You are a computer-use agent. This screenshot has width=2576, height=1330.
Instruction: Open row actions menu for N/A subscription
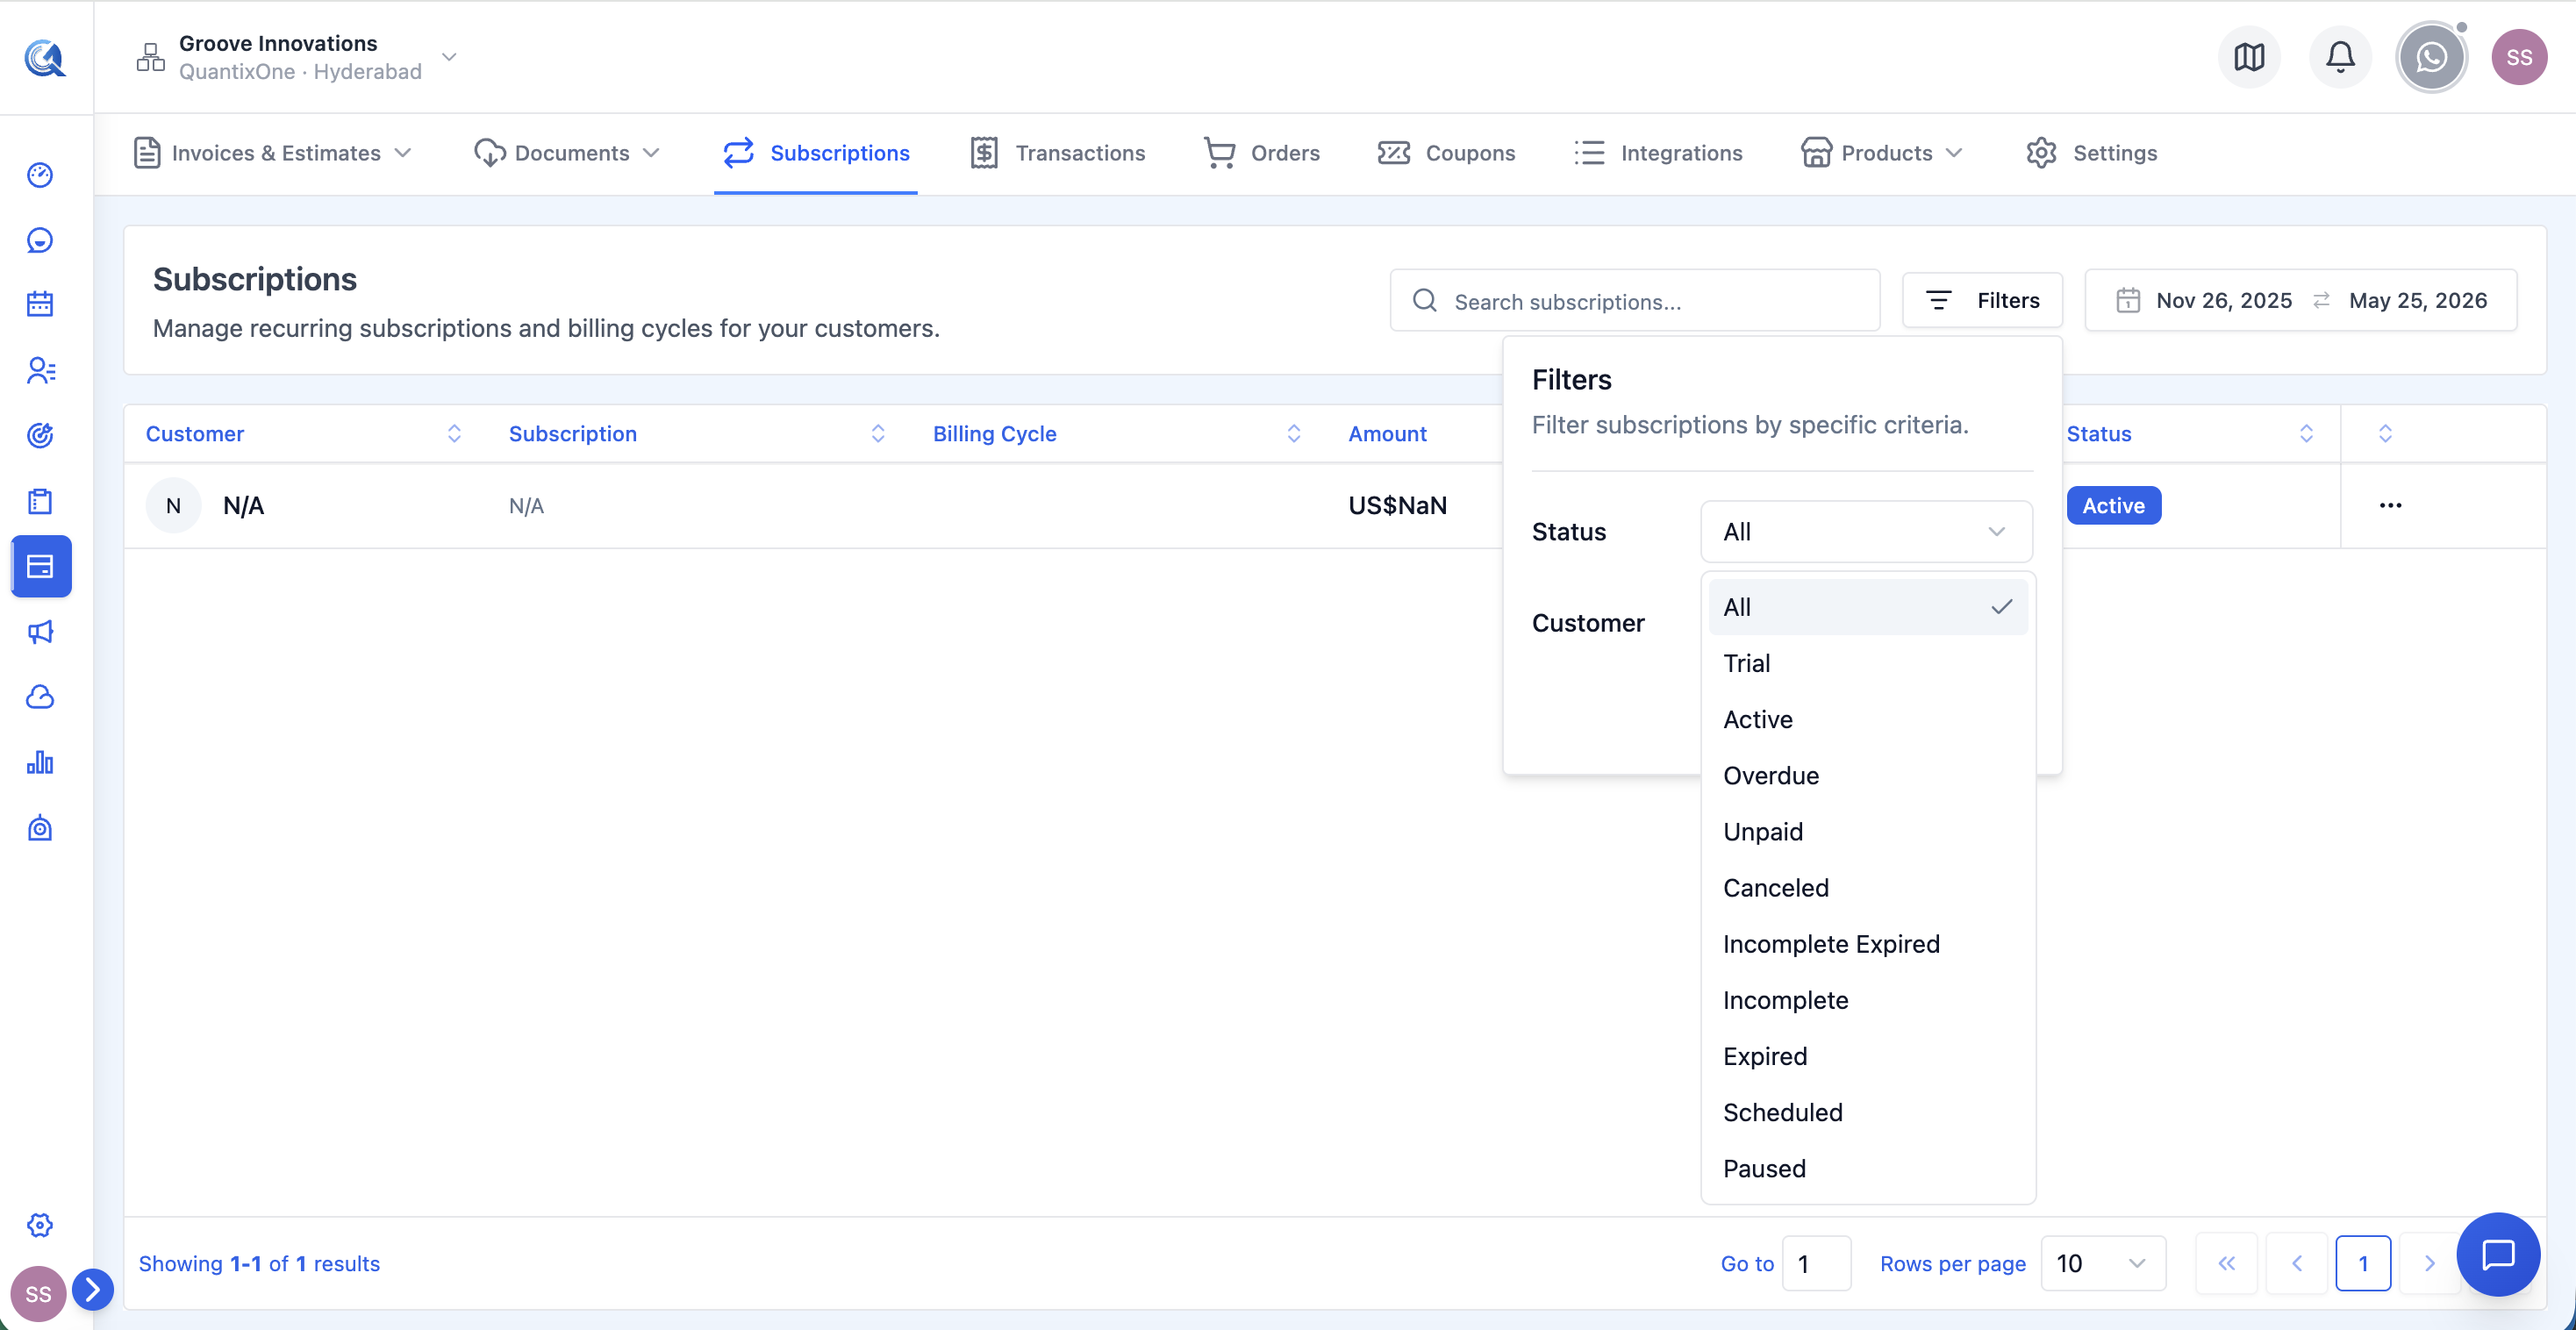[x=2390, y=505]
